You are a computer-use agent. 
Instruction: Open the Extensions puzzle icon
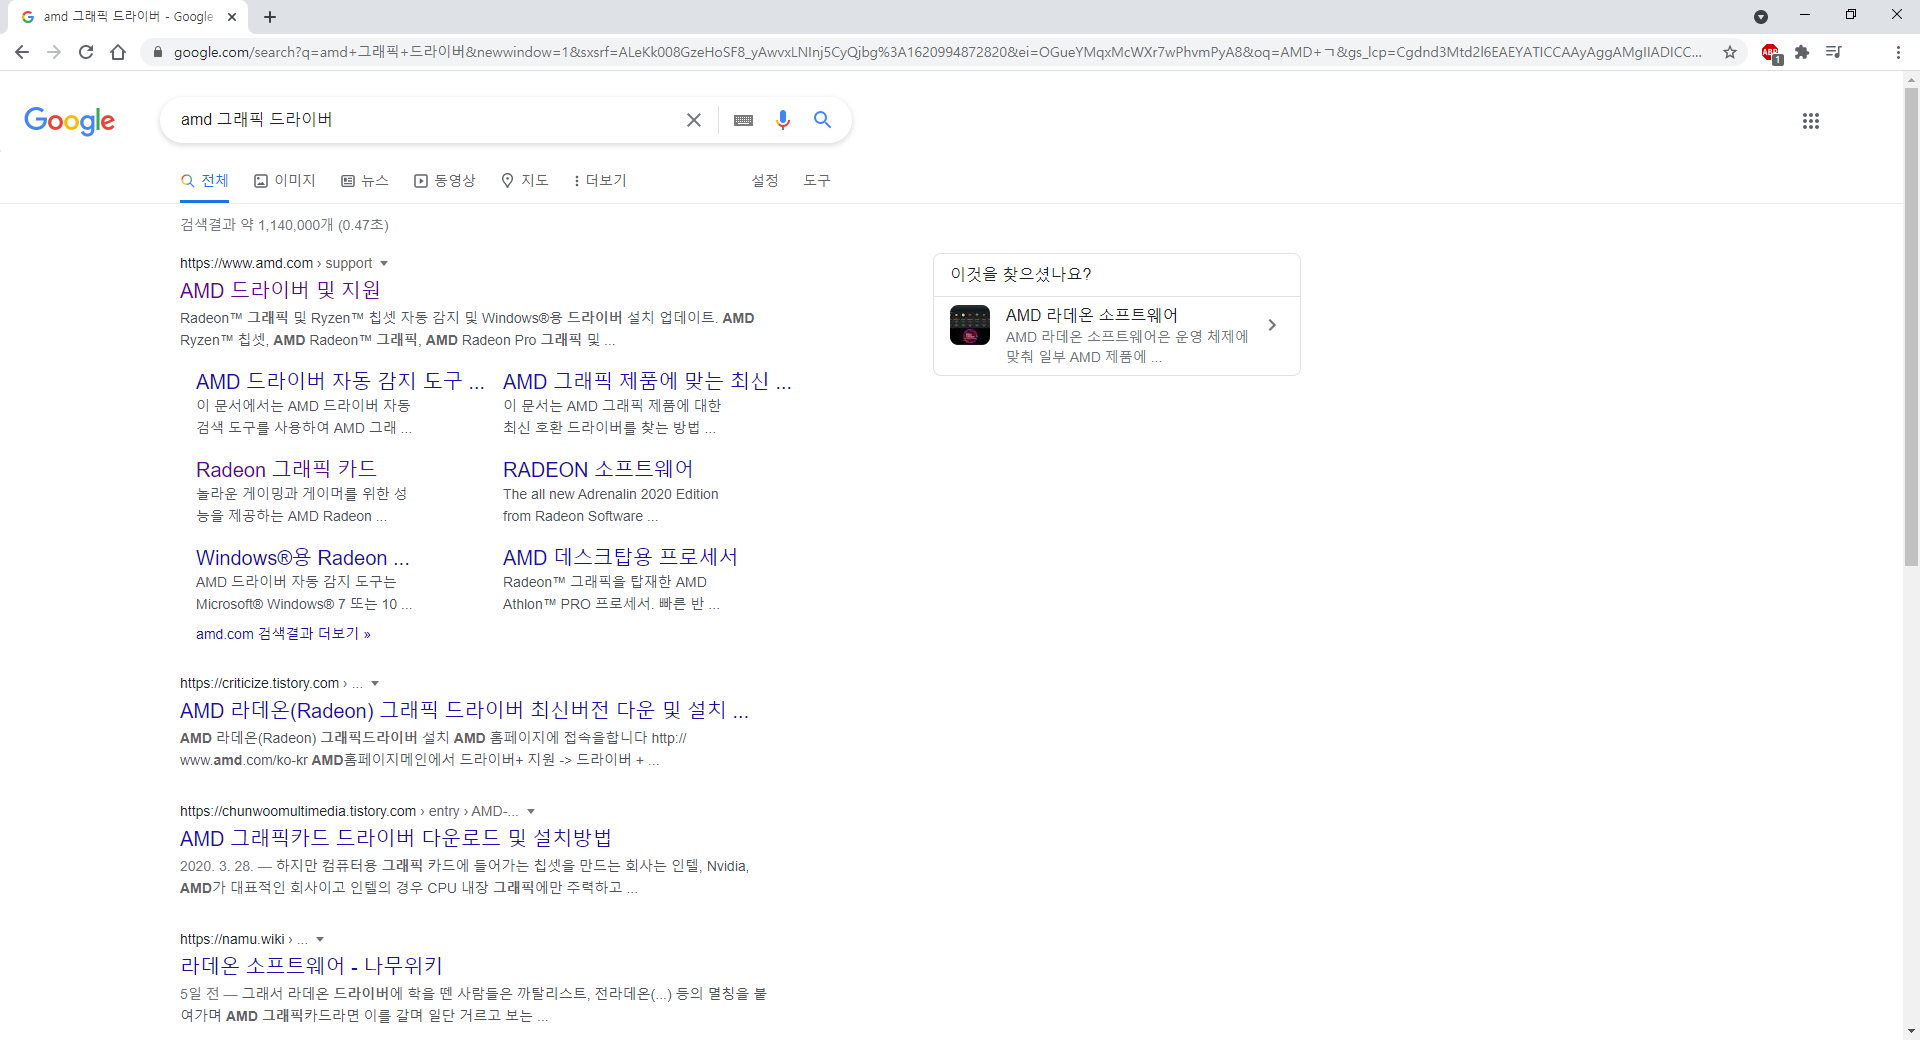[1802, 52]
